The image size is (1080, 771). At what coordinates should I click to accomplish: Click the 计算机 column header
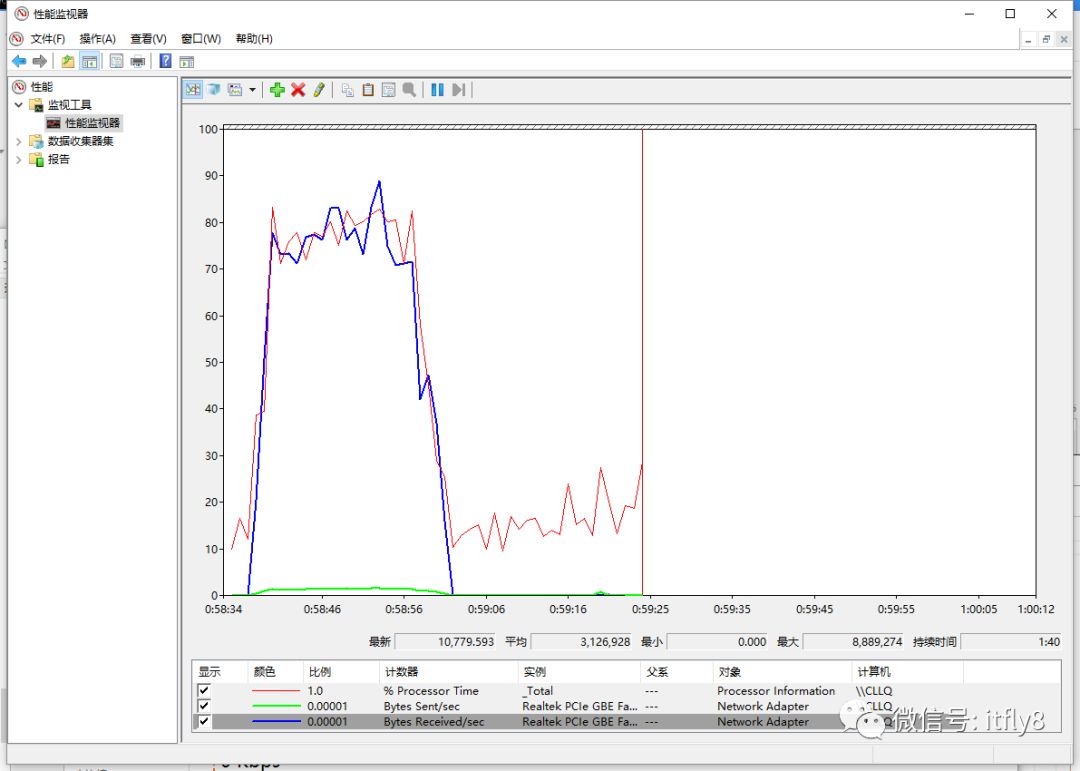907,672
